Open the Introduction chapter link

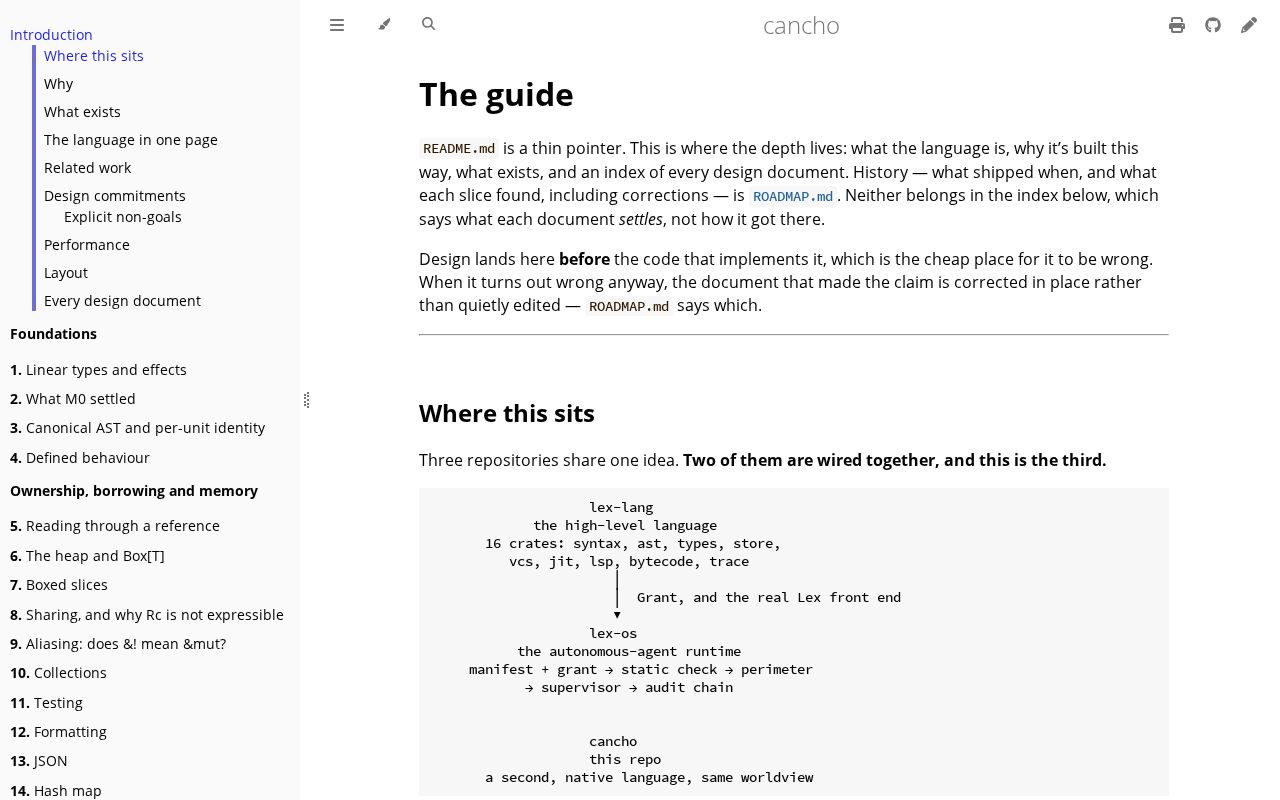(51, 34)
